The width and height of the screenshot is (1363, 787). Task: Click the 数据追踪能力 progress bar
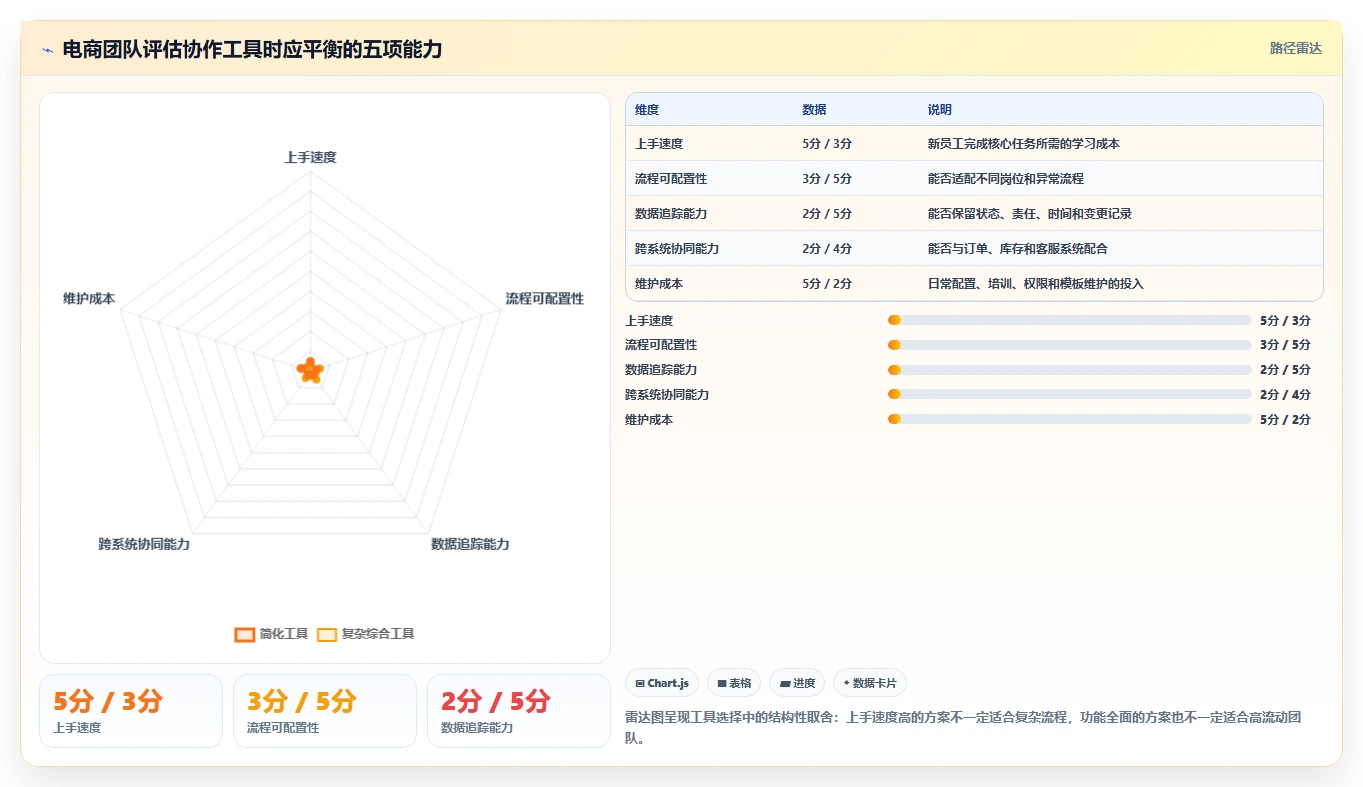(x=1069, y=370)
